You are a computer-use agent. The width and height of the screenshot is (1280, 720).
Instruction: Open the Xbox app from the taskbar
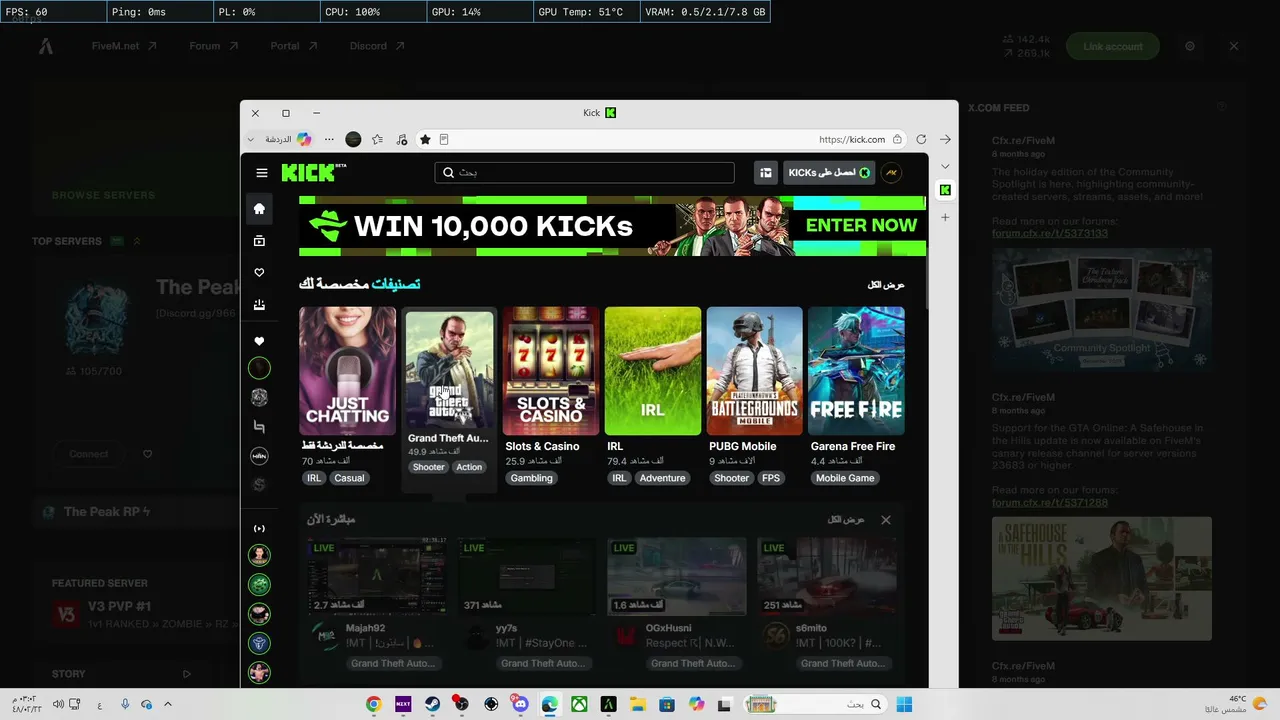point(578,704)
